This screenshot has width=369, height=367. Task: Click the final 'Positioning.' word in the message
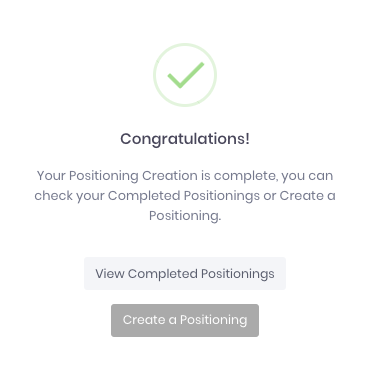(x=185, y=216)
